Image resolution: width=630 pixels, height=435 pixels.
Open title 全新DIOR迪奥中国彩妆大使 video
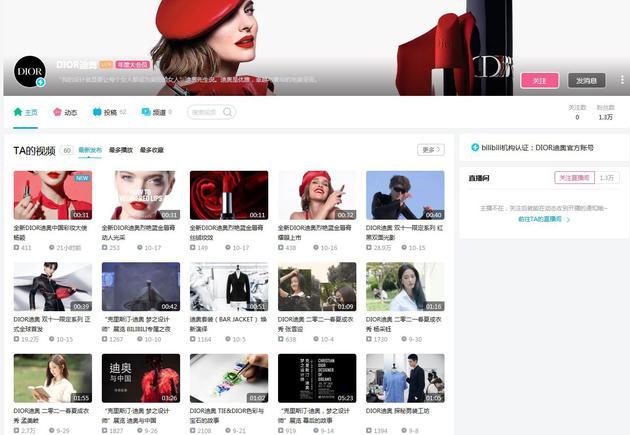pyautogui.click(x=50, y=232)
